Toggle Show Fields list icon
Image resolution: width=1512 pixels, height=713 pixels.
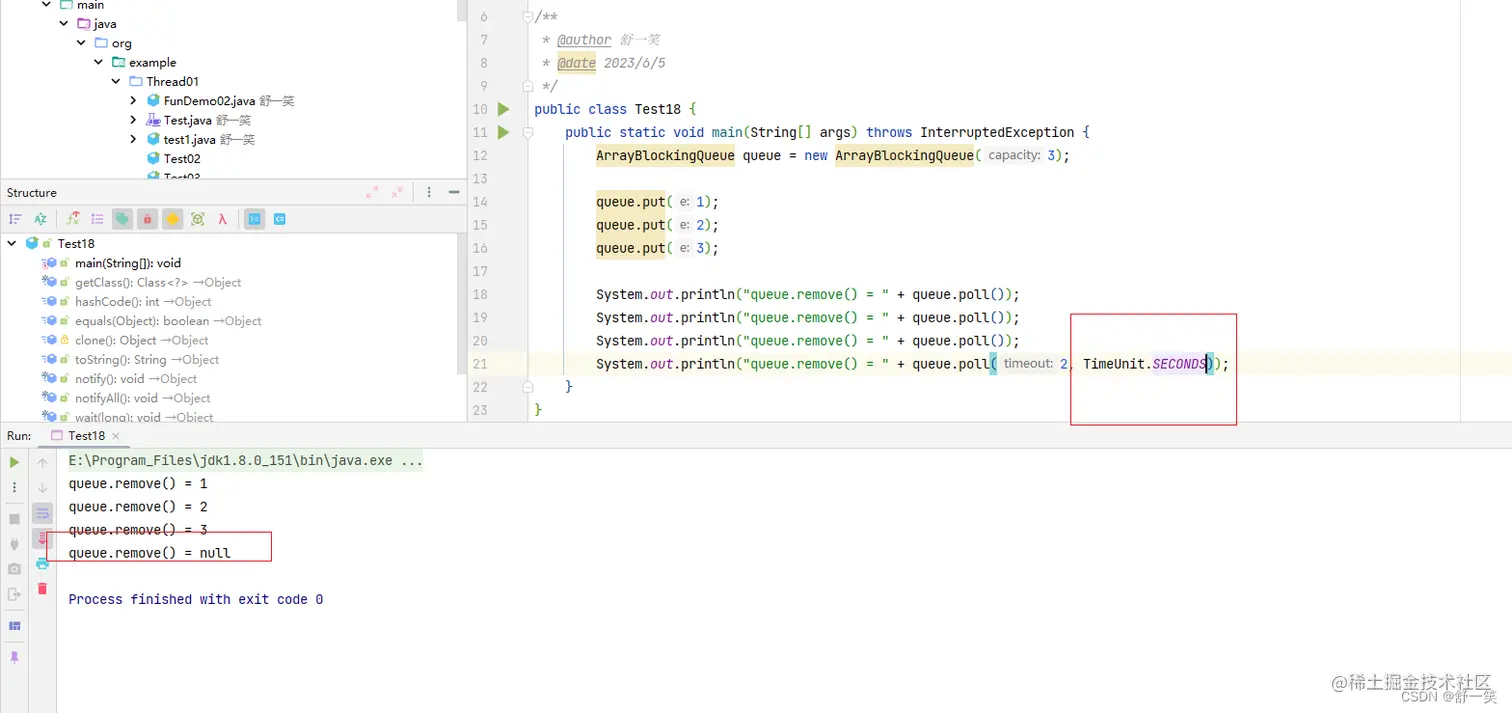tap(97, 219)
